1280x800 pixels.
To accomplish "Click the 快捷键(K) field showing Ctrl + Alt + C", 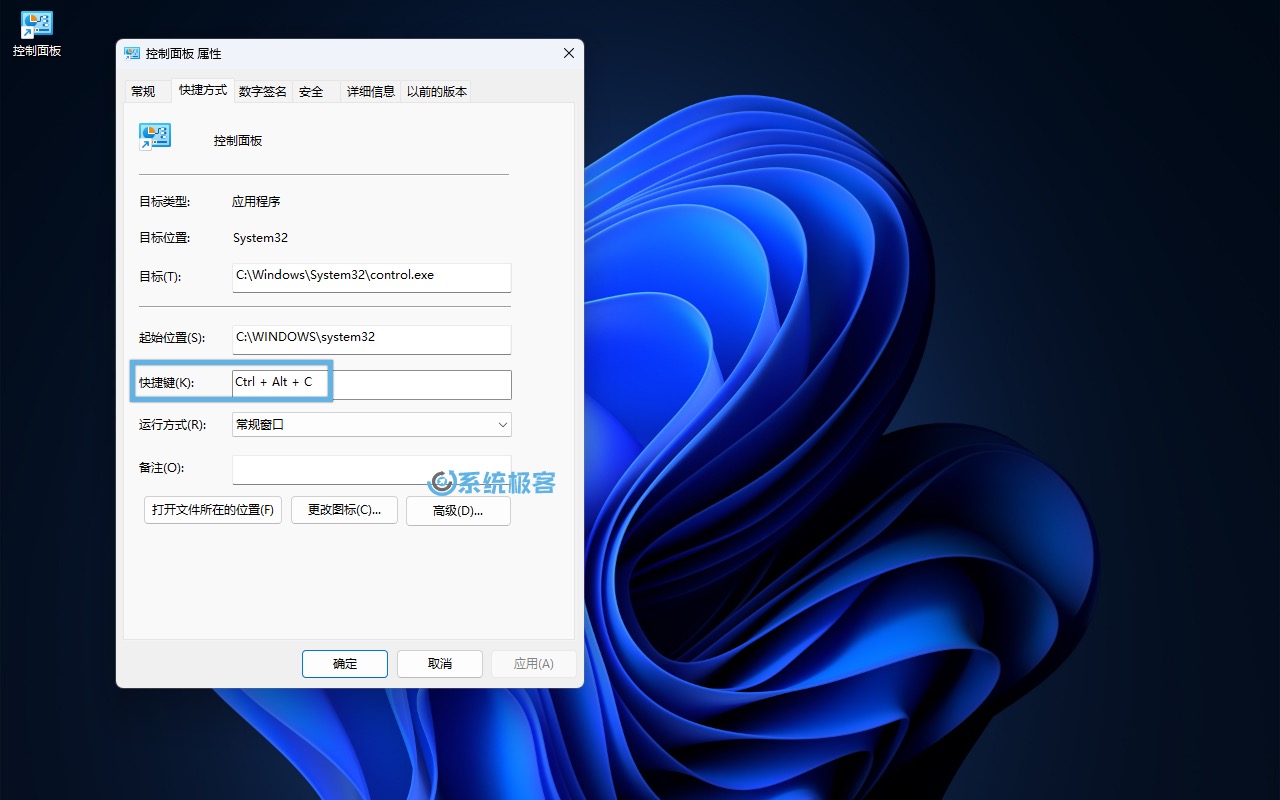I will click(371, 383).
